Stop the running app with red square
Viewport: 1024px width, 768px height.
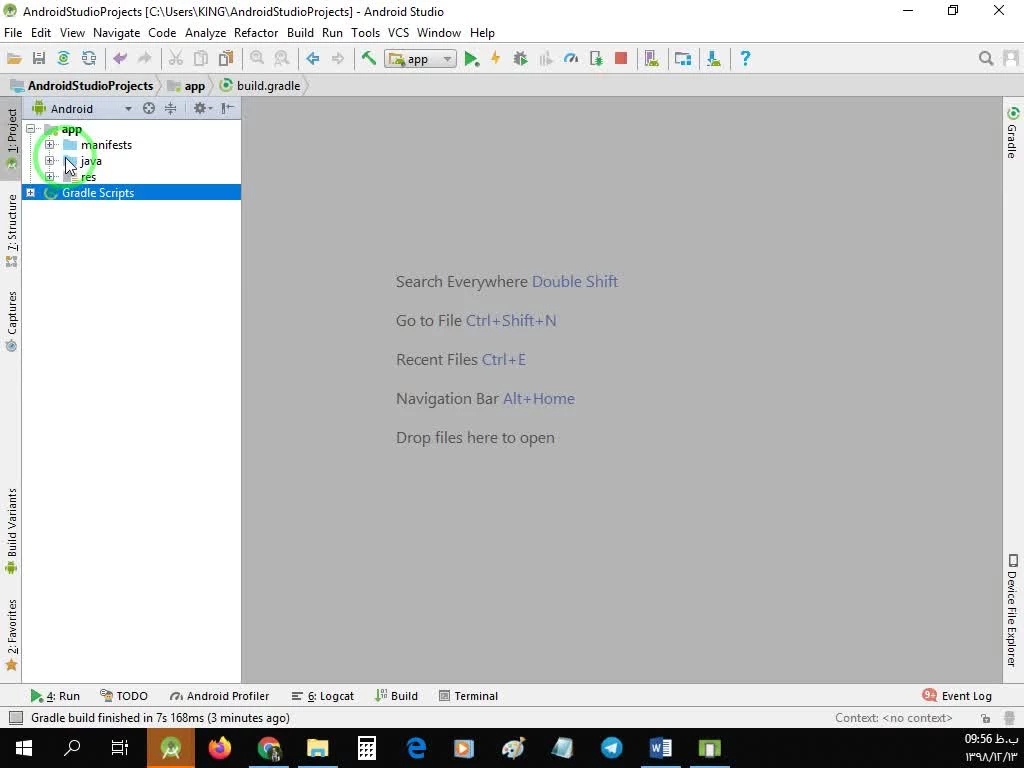[621, 59]
